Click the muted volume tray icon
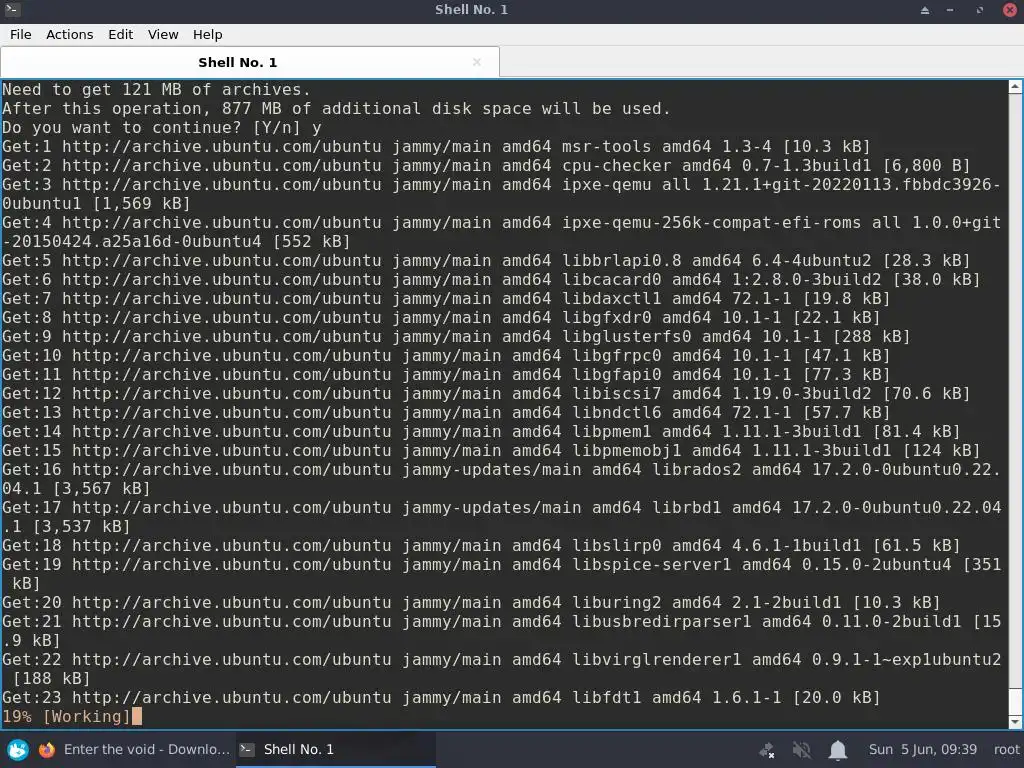 tap(801, 750)
